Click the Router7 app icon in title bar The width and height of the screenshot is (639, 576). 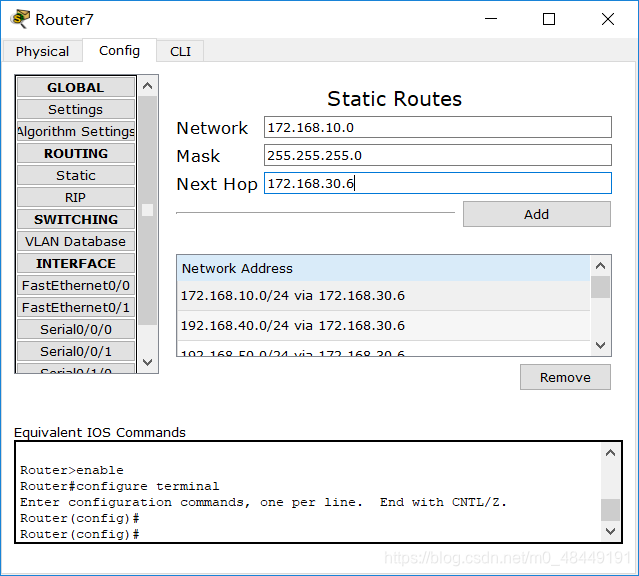(x=20, y=19)
